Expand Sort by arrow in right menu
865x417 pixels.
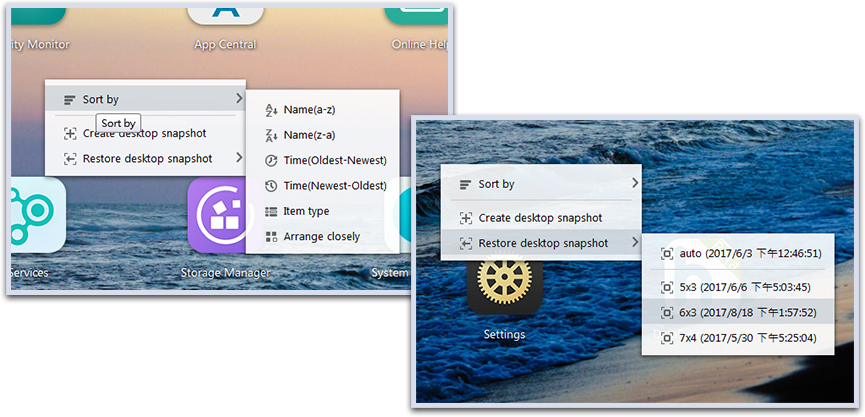635,183
